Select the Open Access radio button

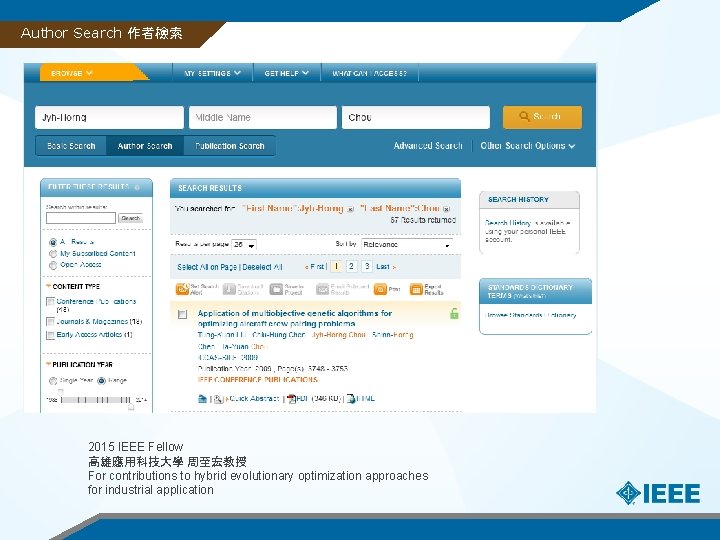click(53, 265)
